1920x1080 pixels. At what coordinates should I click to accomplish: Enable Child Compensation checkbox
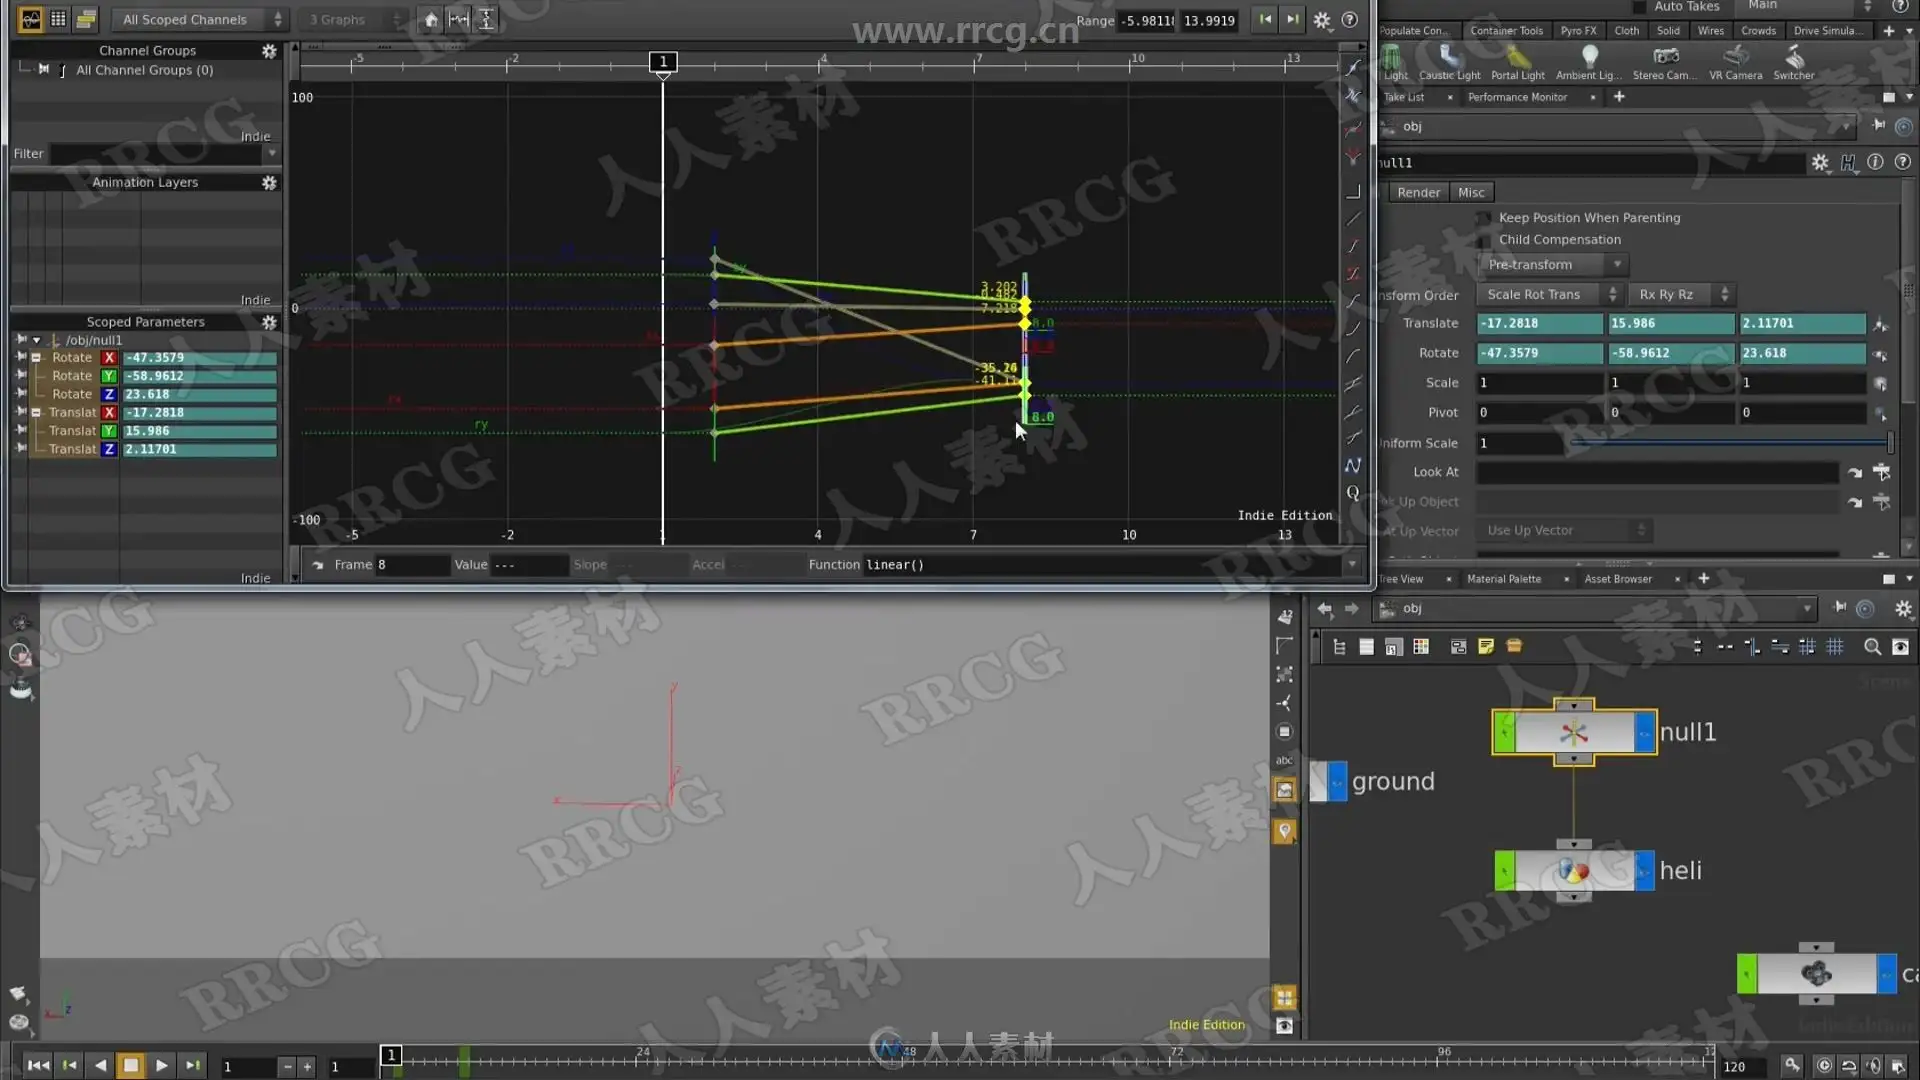(x=1484, y=240)
